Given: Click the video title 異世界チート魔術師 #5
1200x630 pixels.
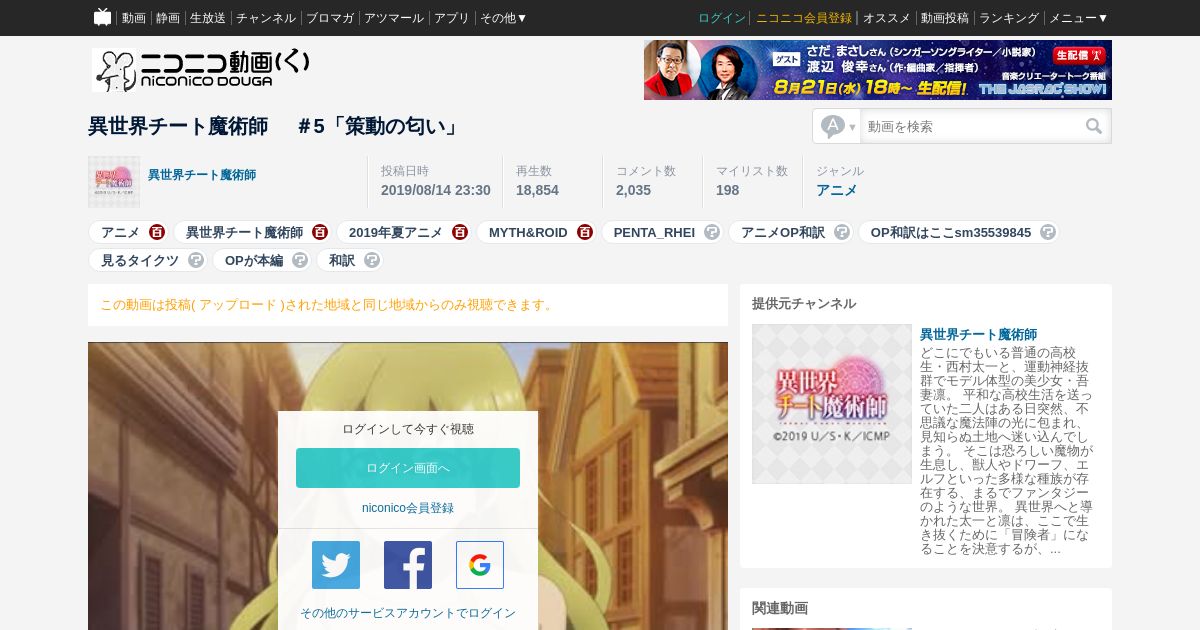Looking at the screenshot, I should (274, 126).
